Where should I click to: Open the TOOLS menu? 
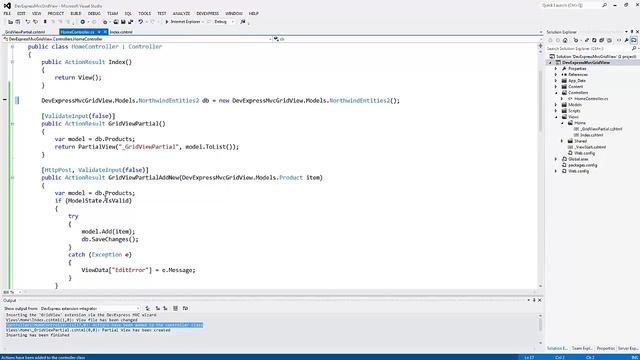tap(144, 13)
